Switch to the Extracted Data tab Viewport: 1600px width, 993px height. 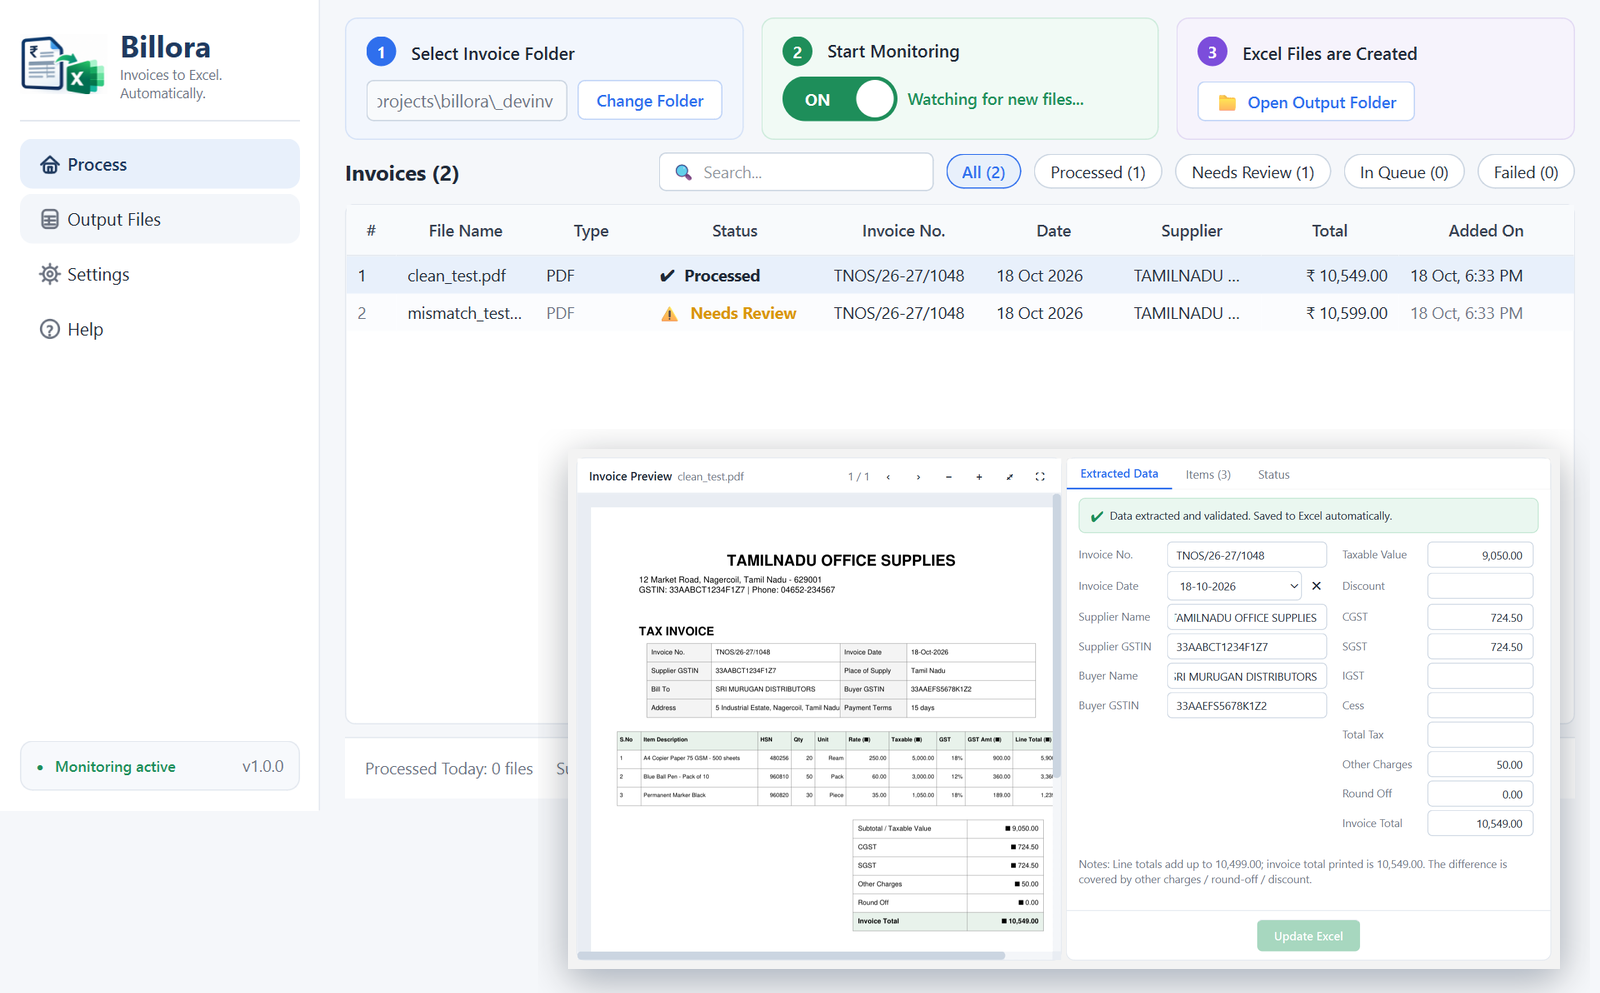(x=1119, y=474)
